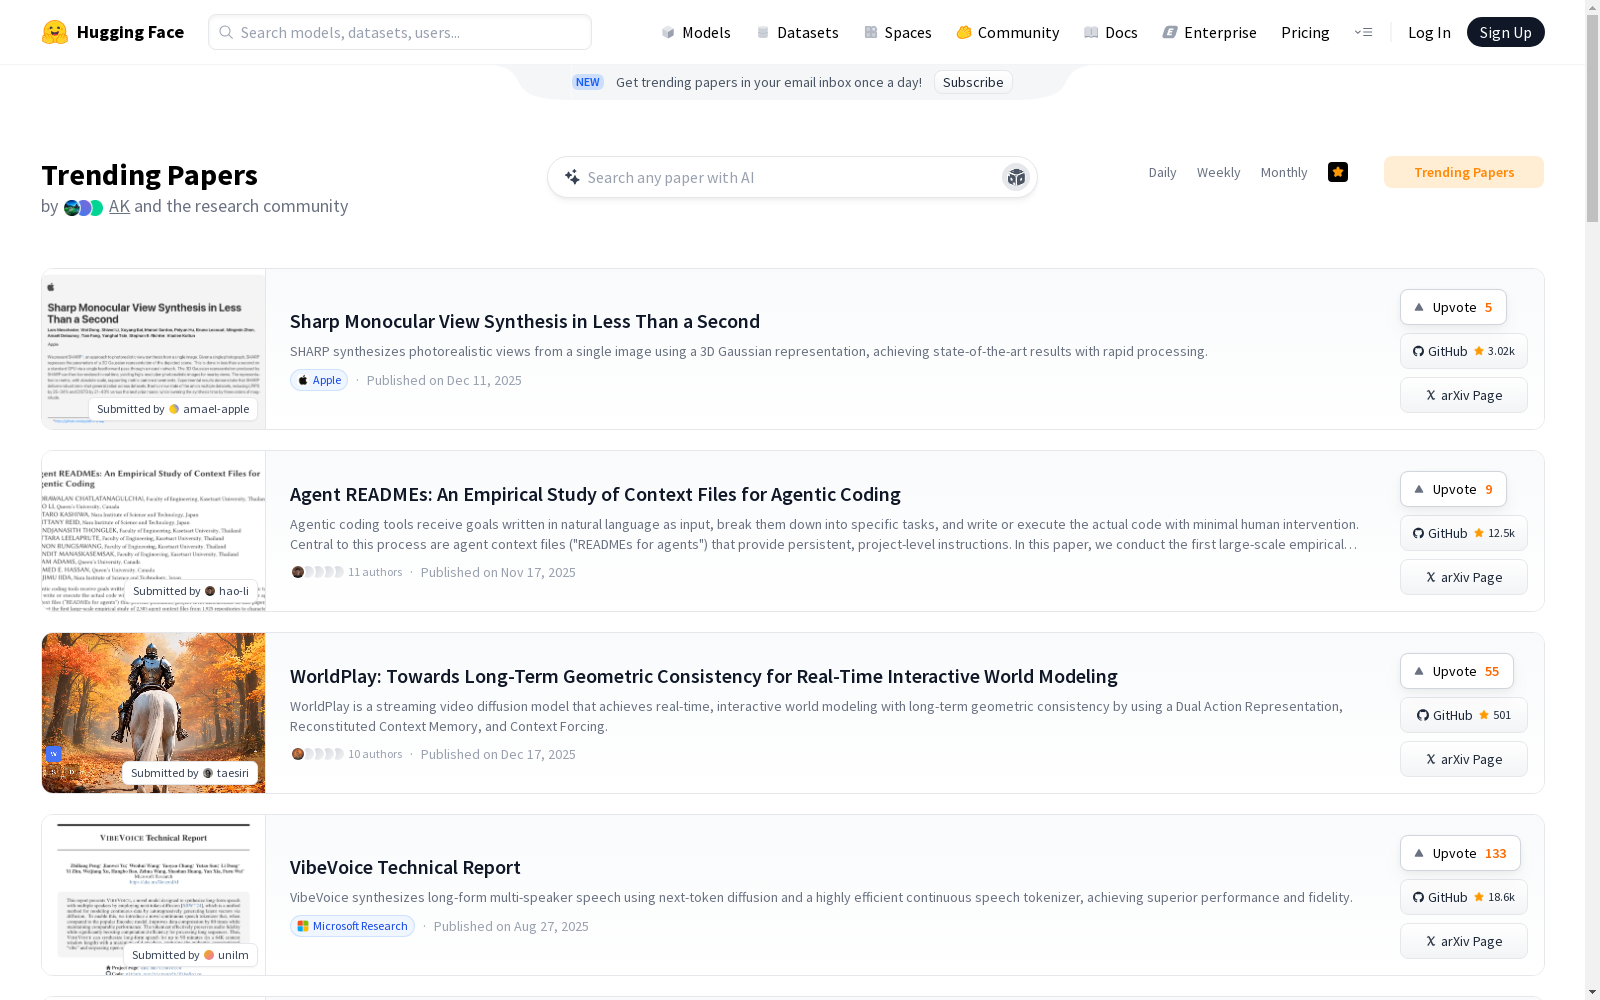This screenshot has width=1600, height=1000.
Task: Open GitHub repo with 3.02k stars
Action: [x=1464, y=351]
